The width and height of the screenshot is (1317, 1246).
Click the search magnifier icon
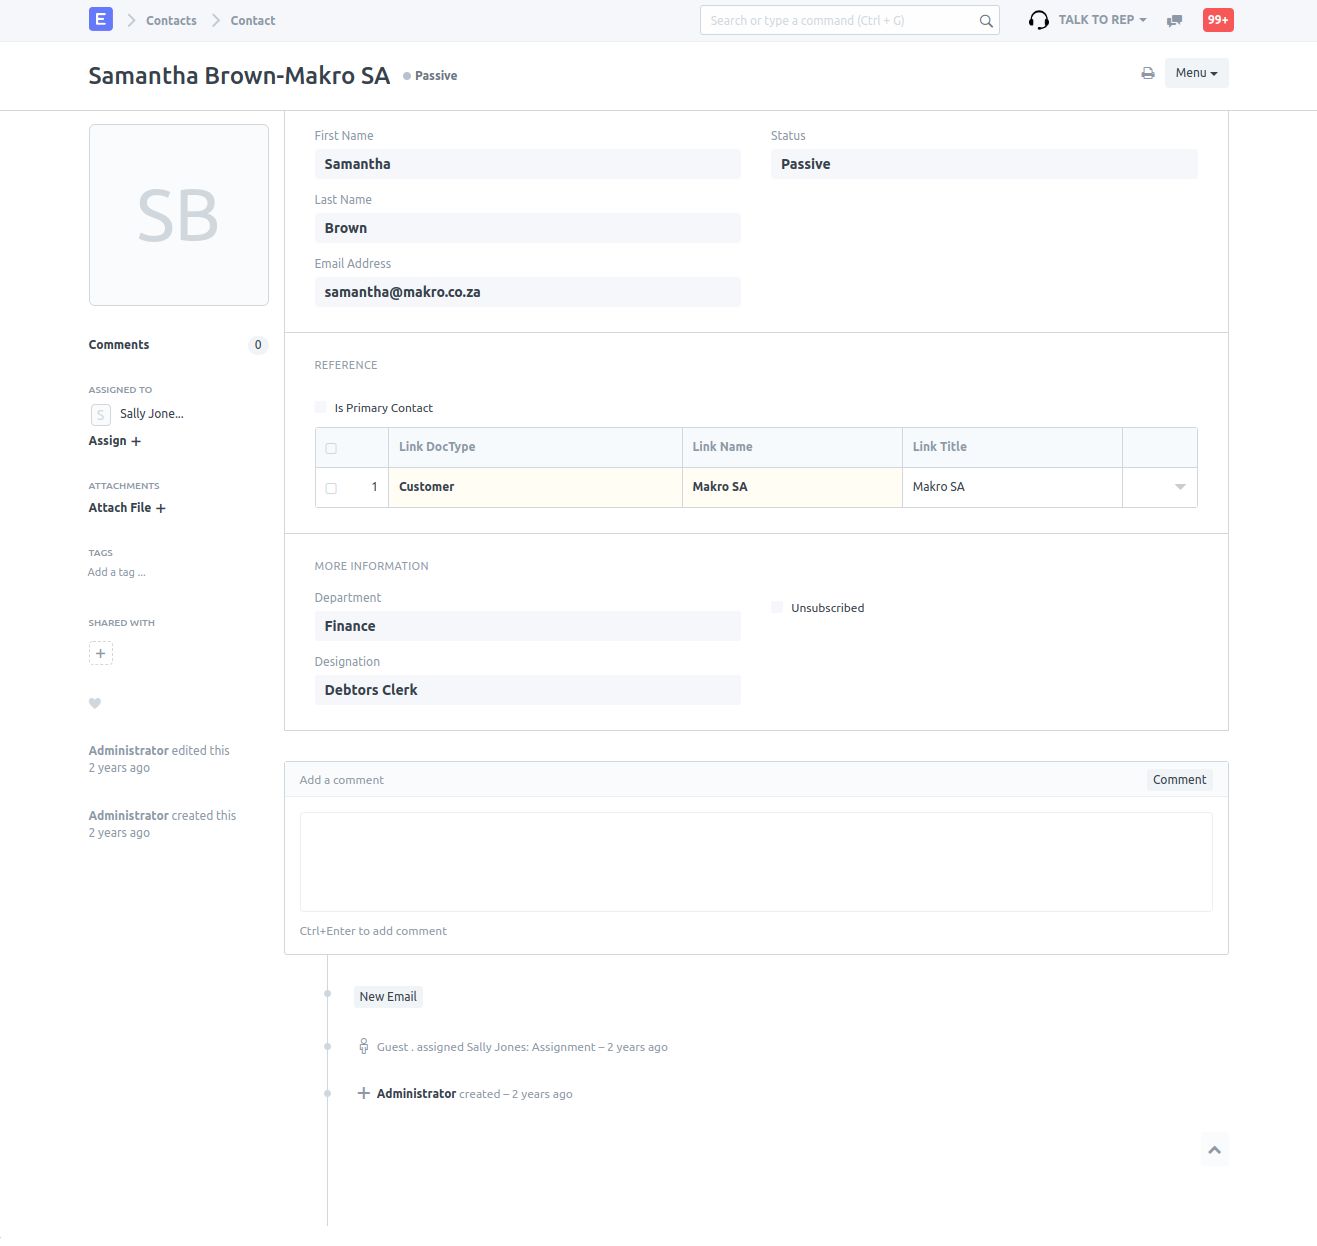click(x=985, y=21)
